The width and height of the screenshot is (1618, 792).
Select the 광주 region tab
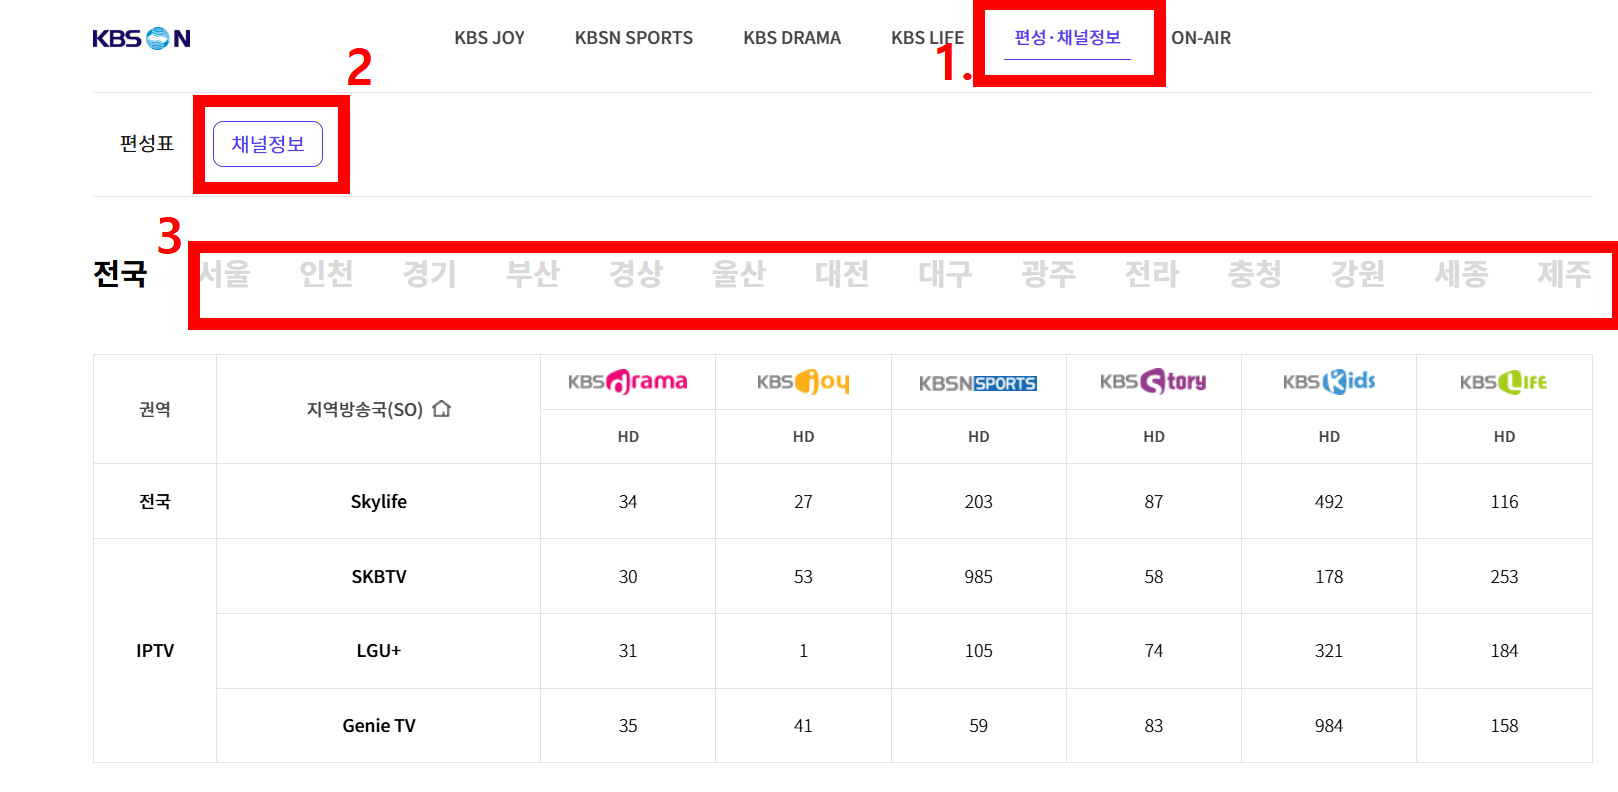1049,273
